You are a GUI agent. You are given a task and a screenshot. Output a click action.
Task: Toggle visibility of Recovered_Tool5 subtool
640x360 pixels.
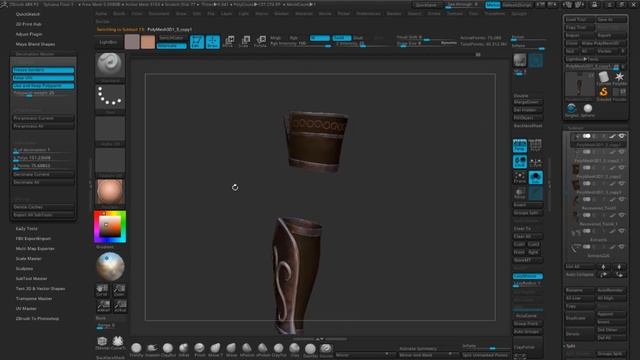tap(622, 200)
